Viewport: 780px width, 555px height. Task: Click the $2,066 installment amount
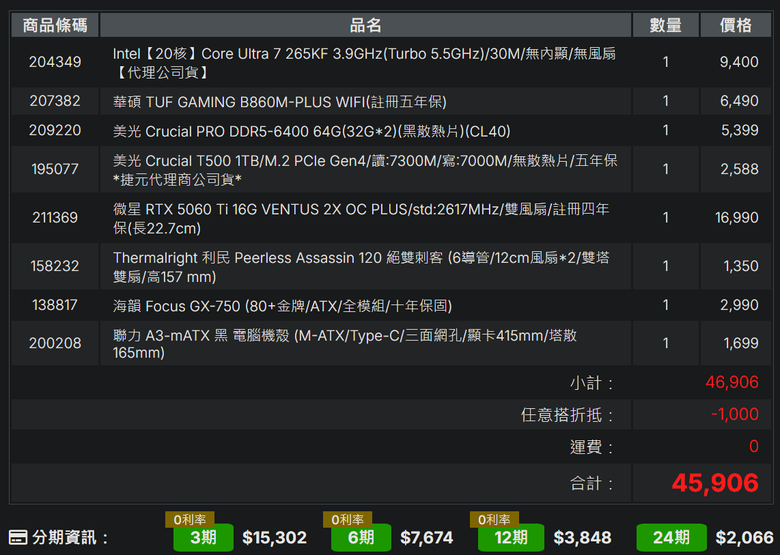coord(744,538)
